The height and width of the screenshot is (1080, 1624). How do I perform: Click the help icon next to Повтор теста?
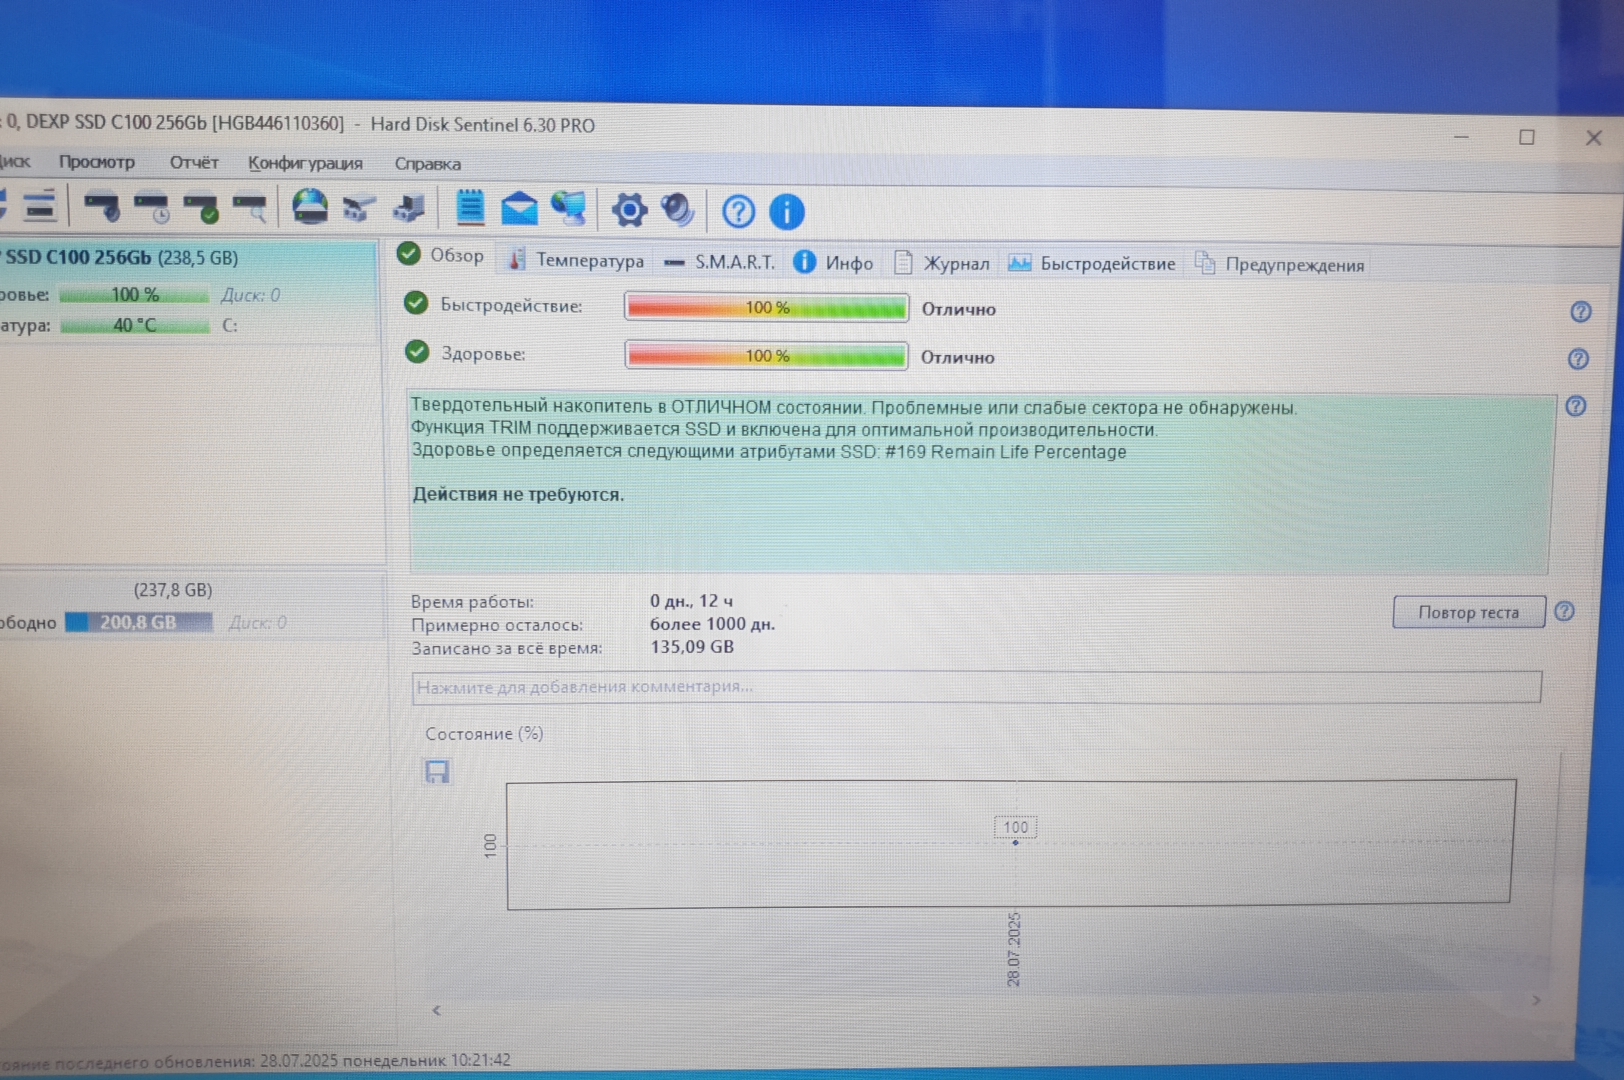point(1565,611)
